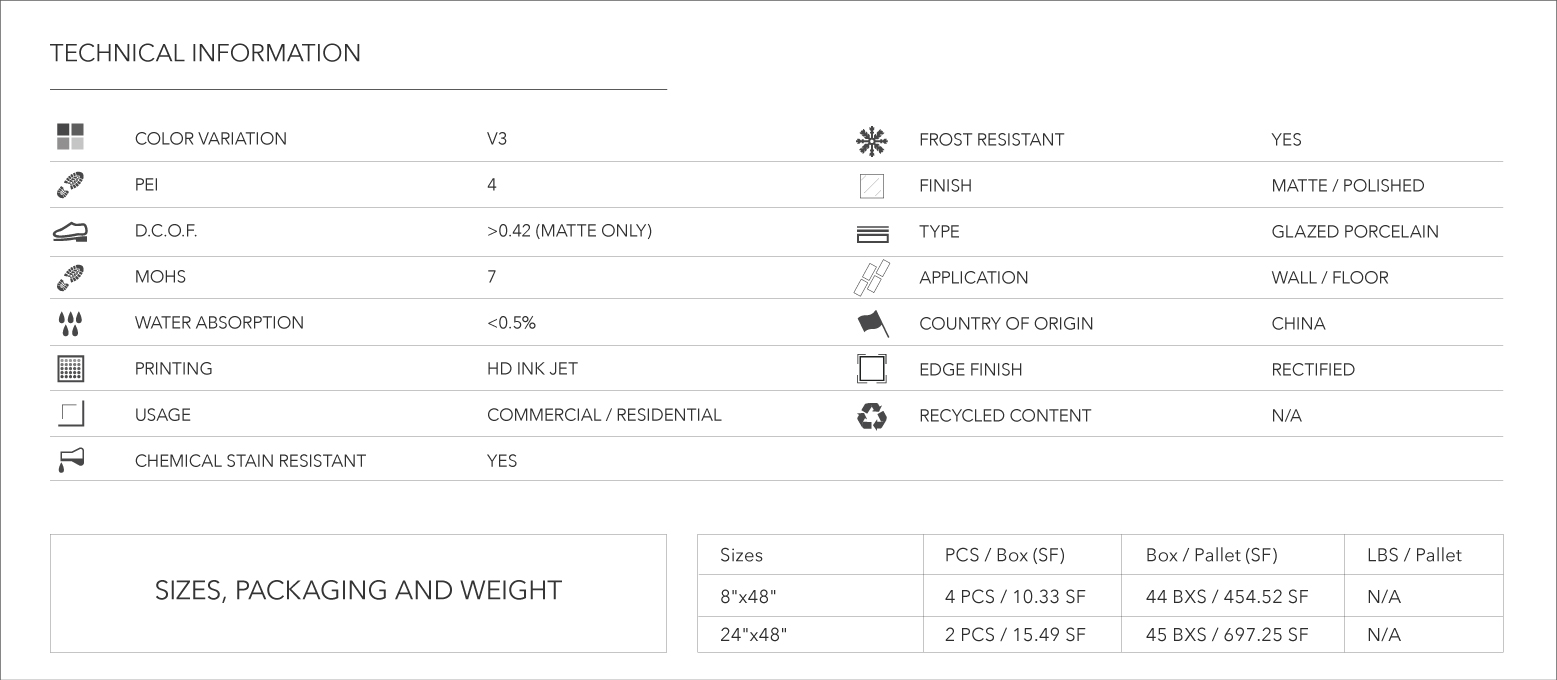Select the 8"x48" size cell
Viewport: 1557px width, 680px height.
point(810,596)
